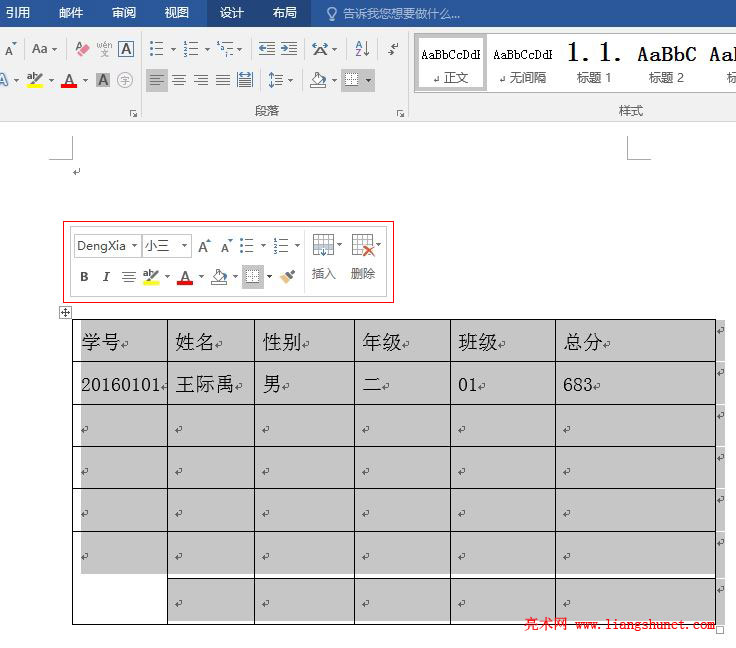736x648 pixels.
Task: Apply numbering from the ribbon
Action: (x=191, y=48)
